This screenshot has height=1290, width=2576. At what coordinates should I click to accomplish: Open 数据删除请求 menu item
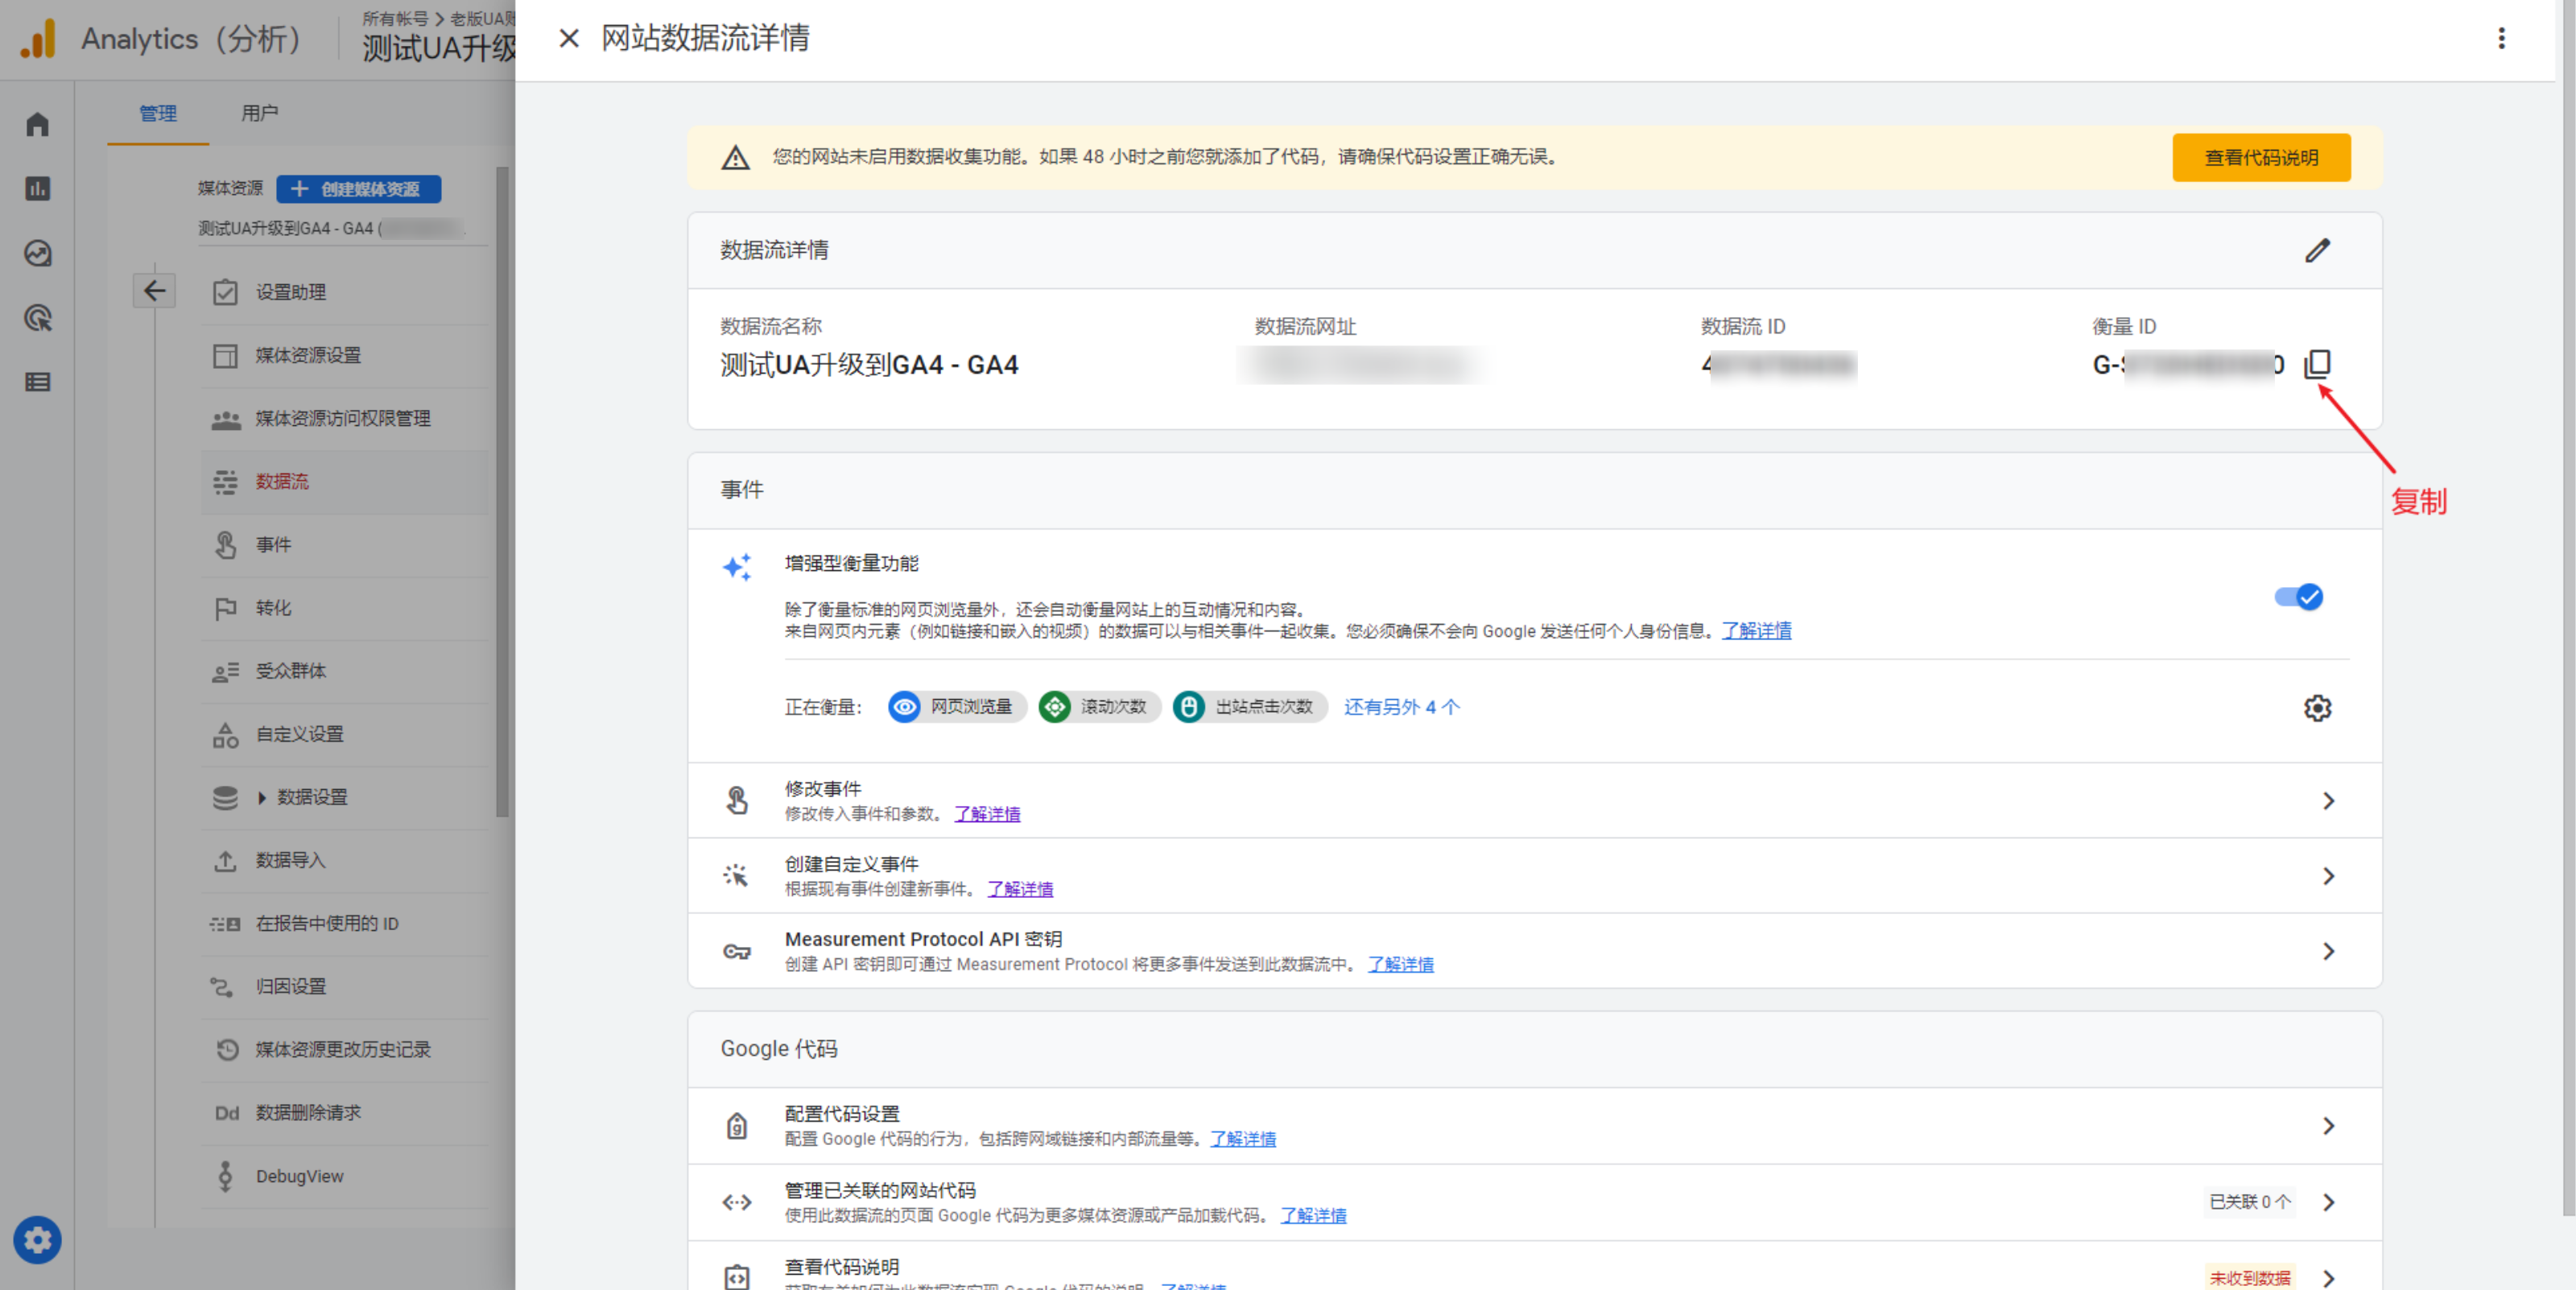pyautogui.click(x=344, y=1113)
